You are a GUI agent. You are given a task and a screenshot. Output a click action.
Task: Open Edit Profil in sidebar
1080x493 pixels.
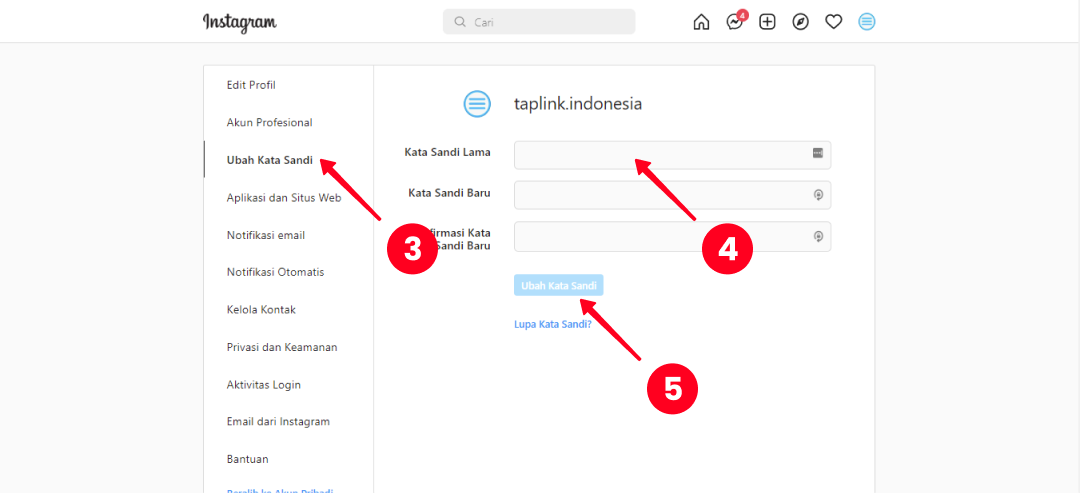(x=251, y=85)
